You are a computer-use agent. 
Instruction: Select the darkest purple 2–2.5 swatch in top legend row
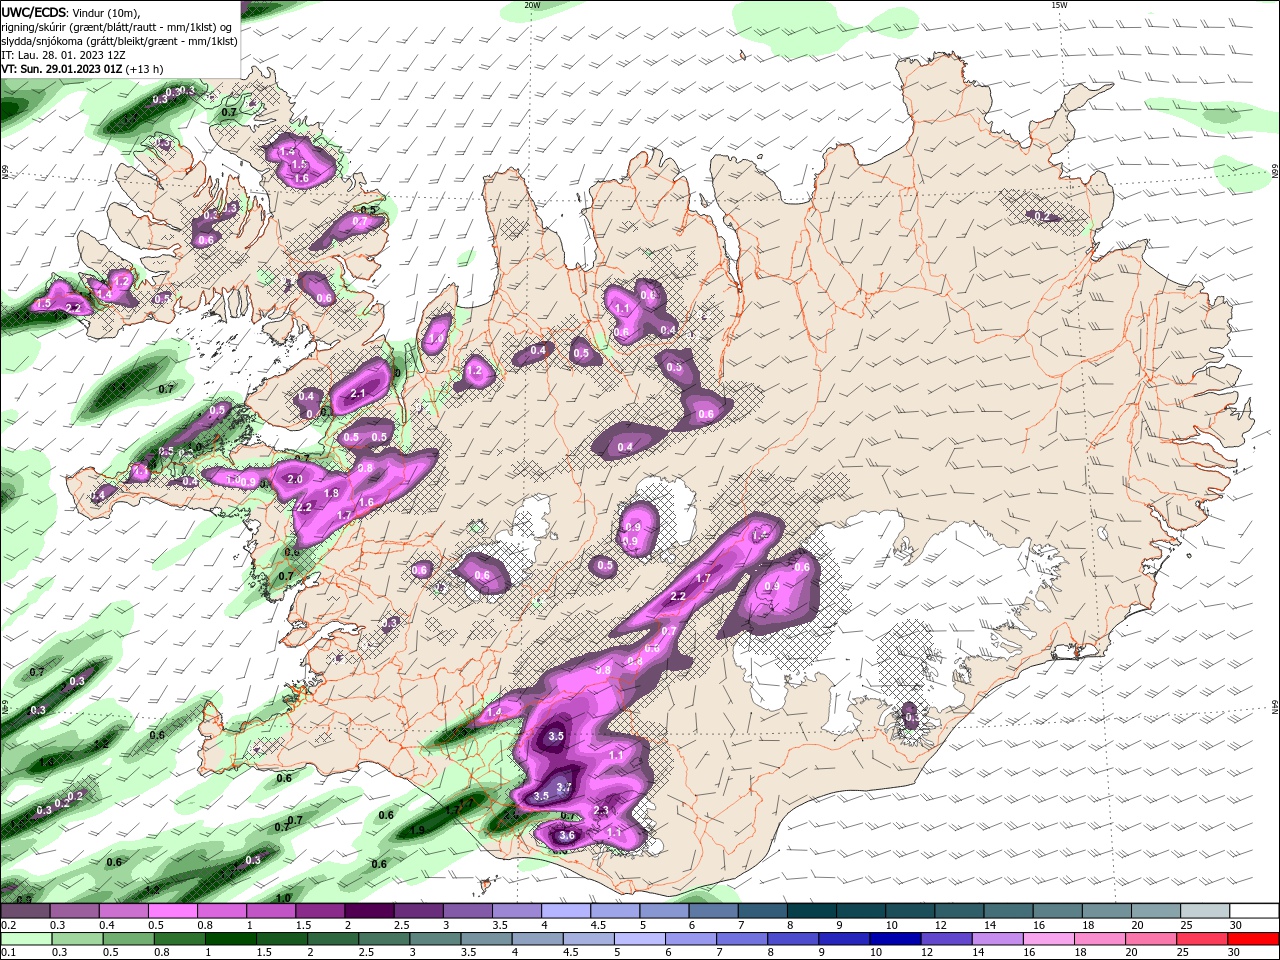pos(369,911)
